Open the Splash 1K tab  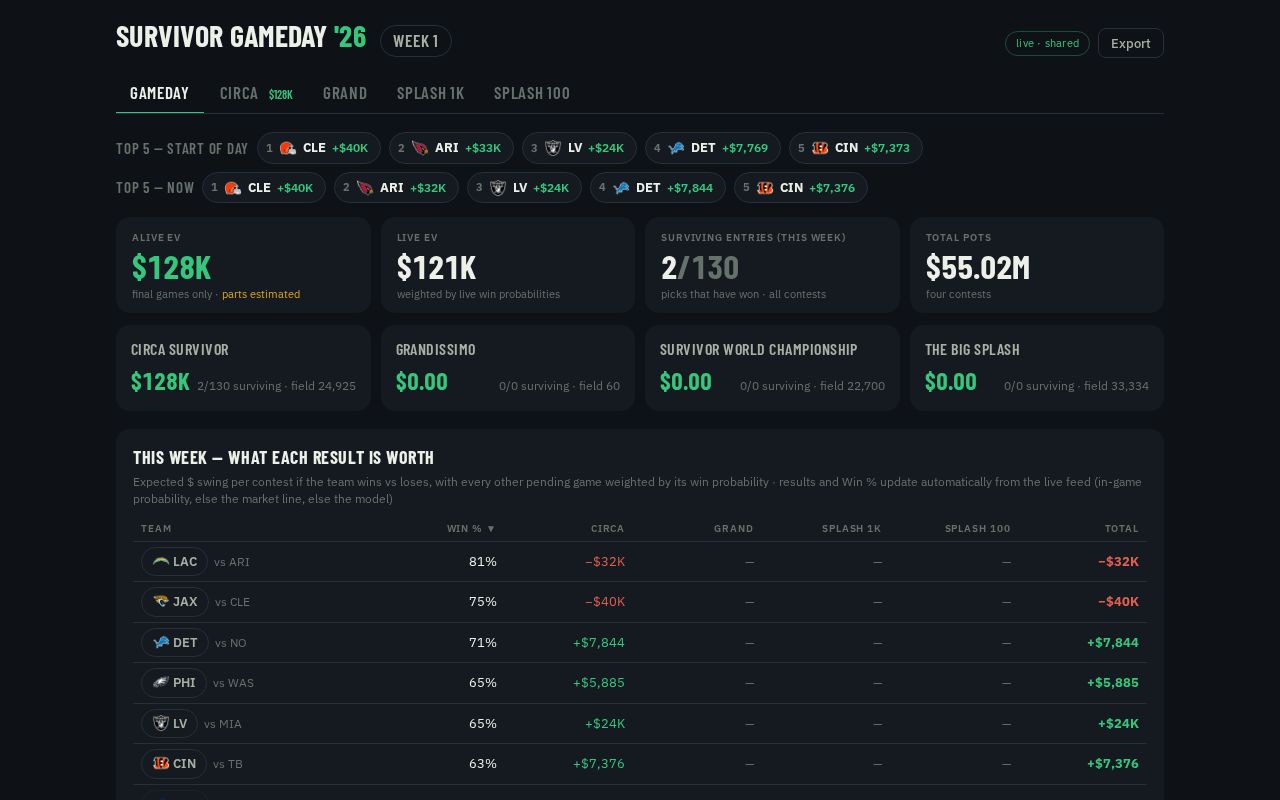point(430,93)
